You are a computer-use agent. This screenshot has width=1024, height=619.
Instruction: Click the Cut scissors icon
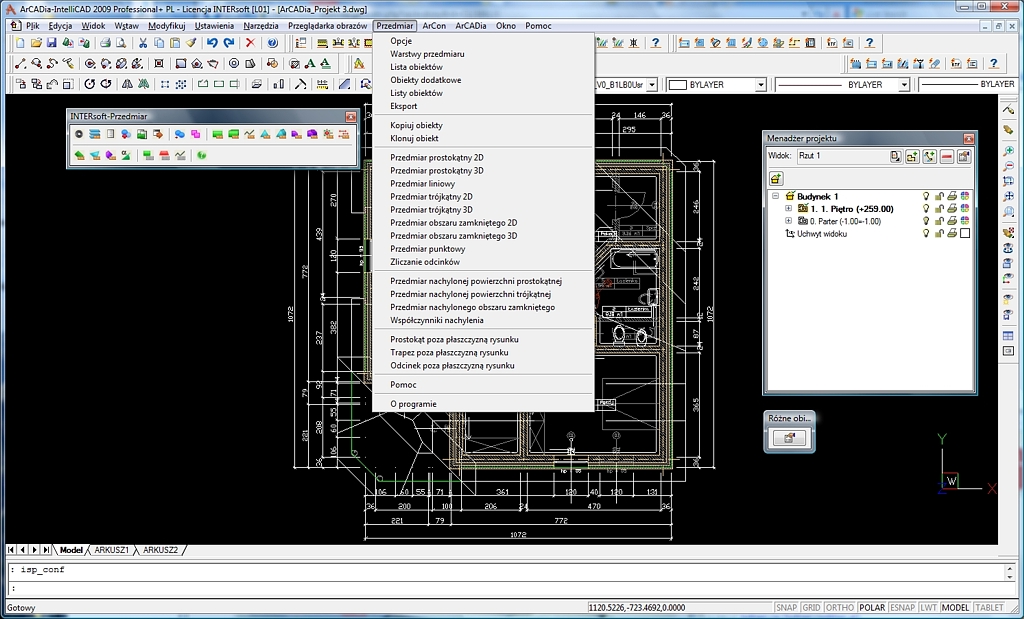pos(143,43)
